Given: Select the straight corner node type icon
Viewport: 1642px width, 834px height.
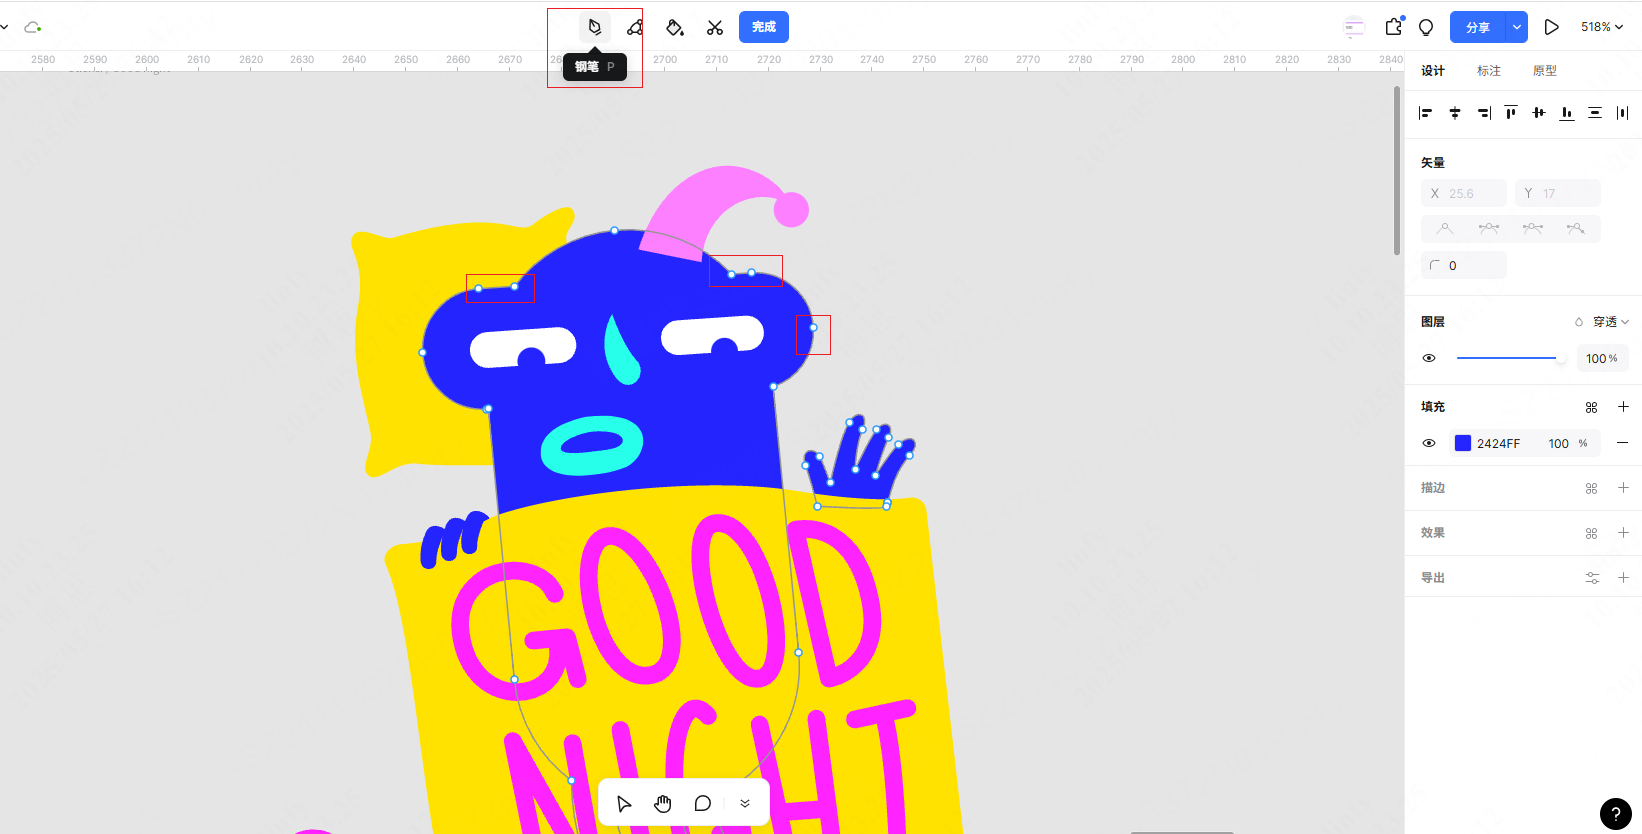Looking at the screenshot, I should [1445, 229].
